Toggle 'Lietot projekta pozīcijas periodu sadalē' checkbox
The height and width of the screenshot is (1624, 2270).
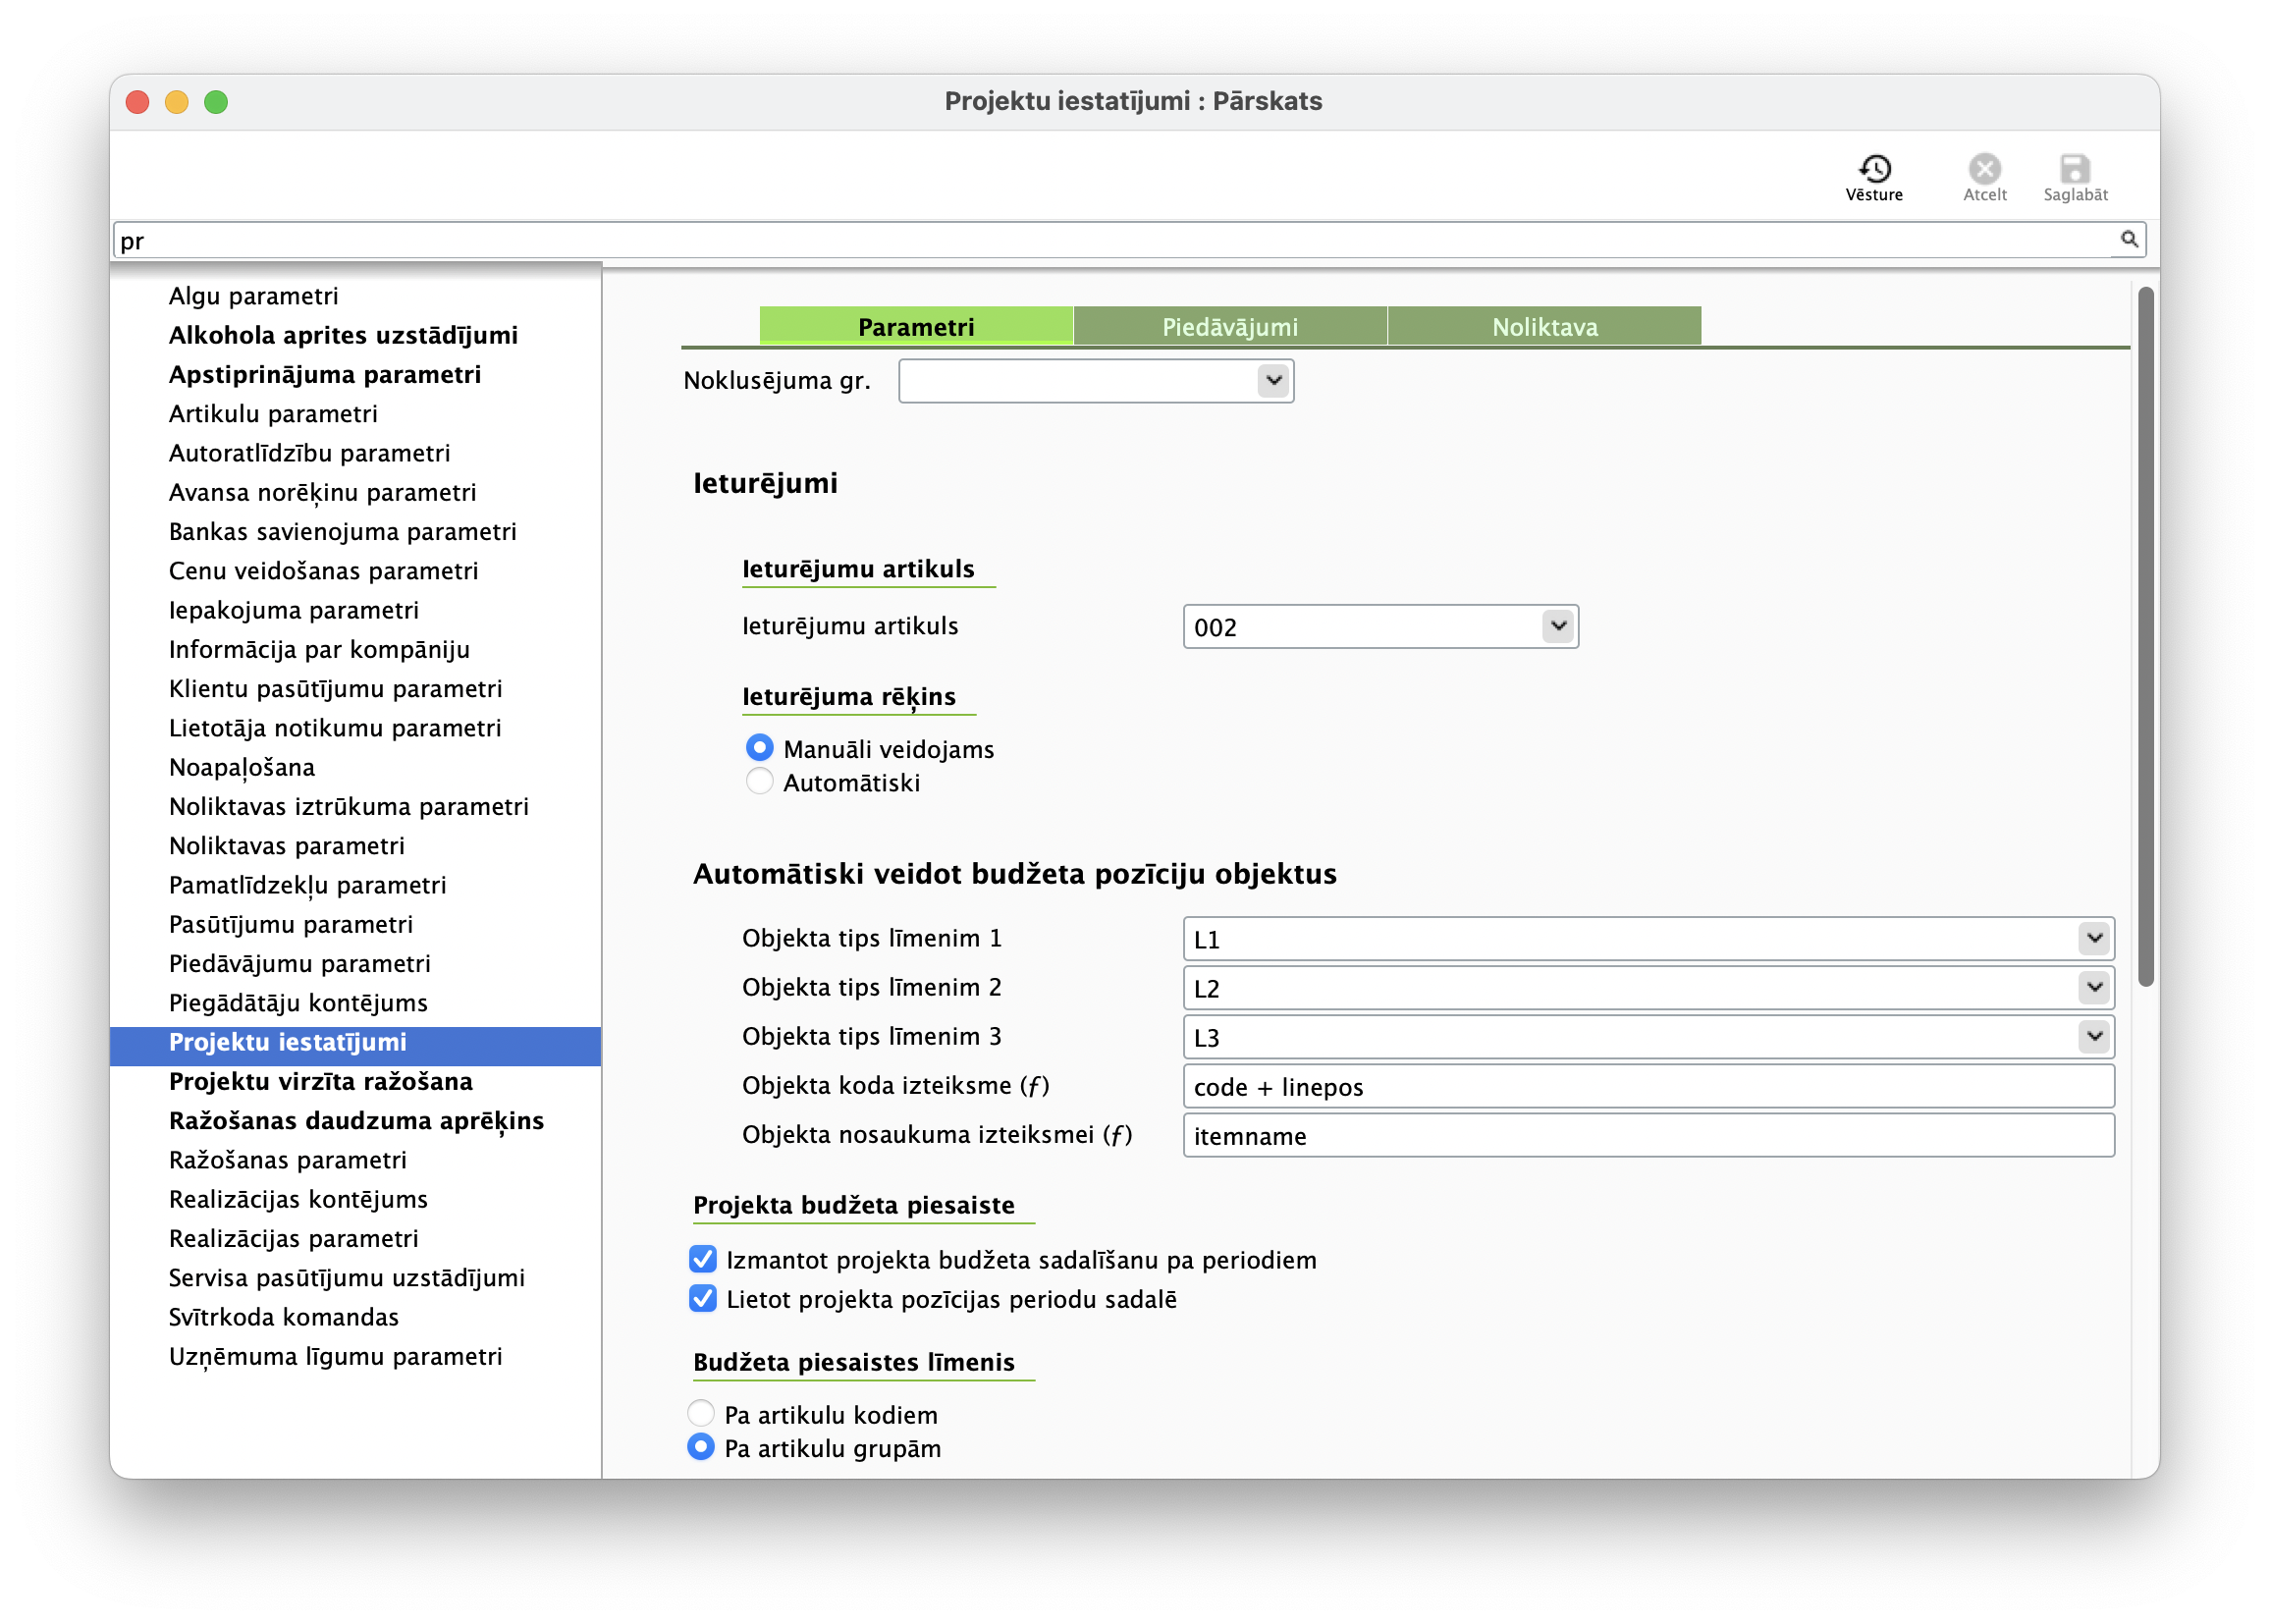[703, 1298]
